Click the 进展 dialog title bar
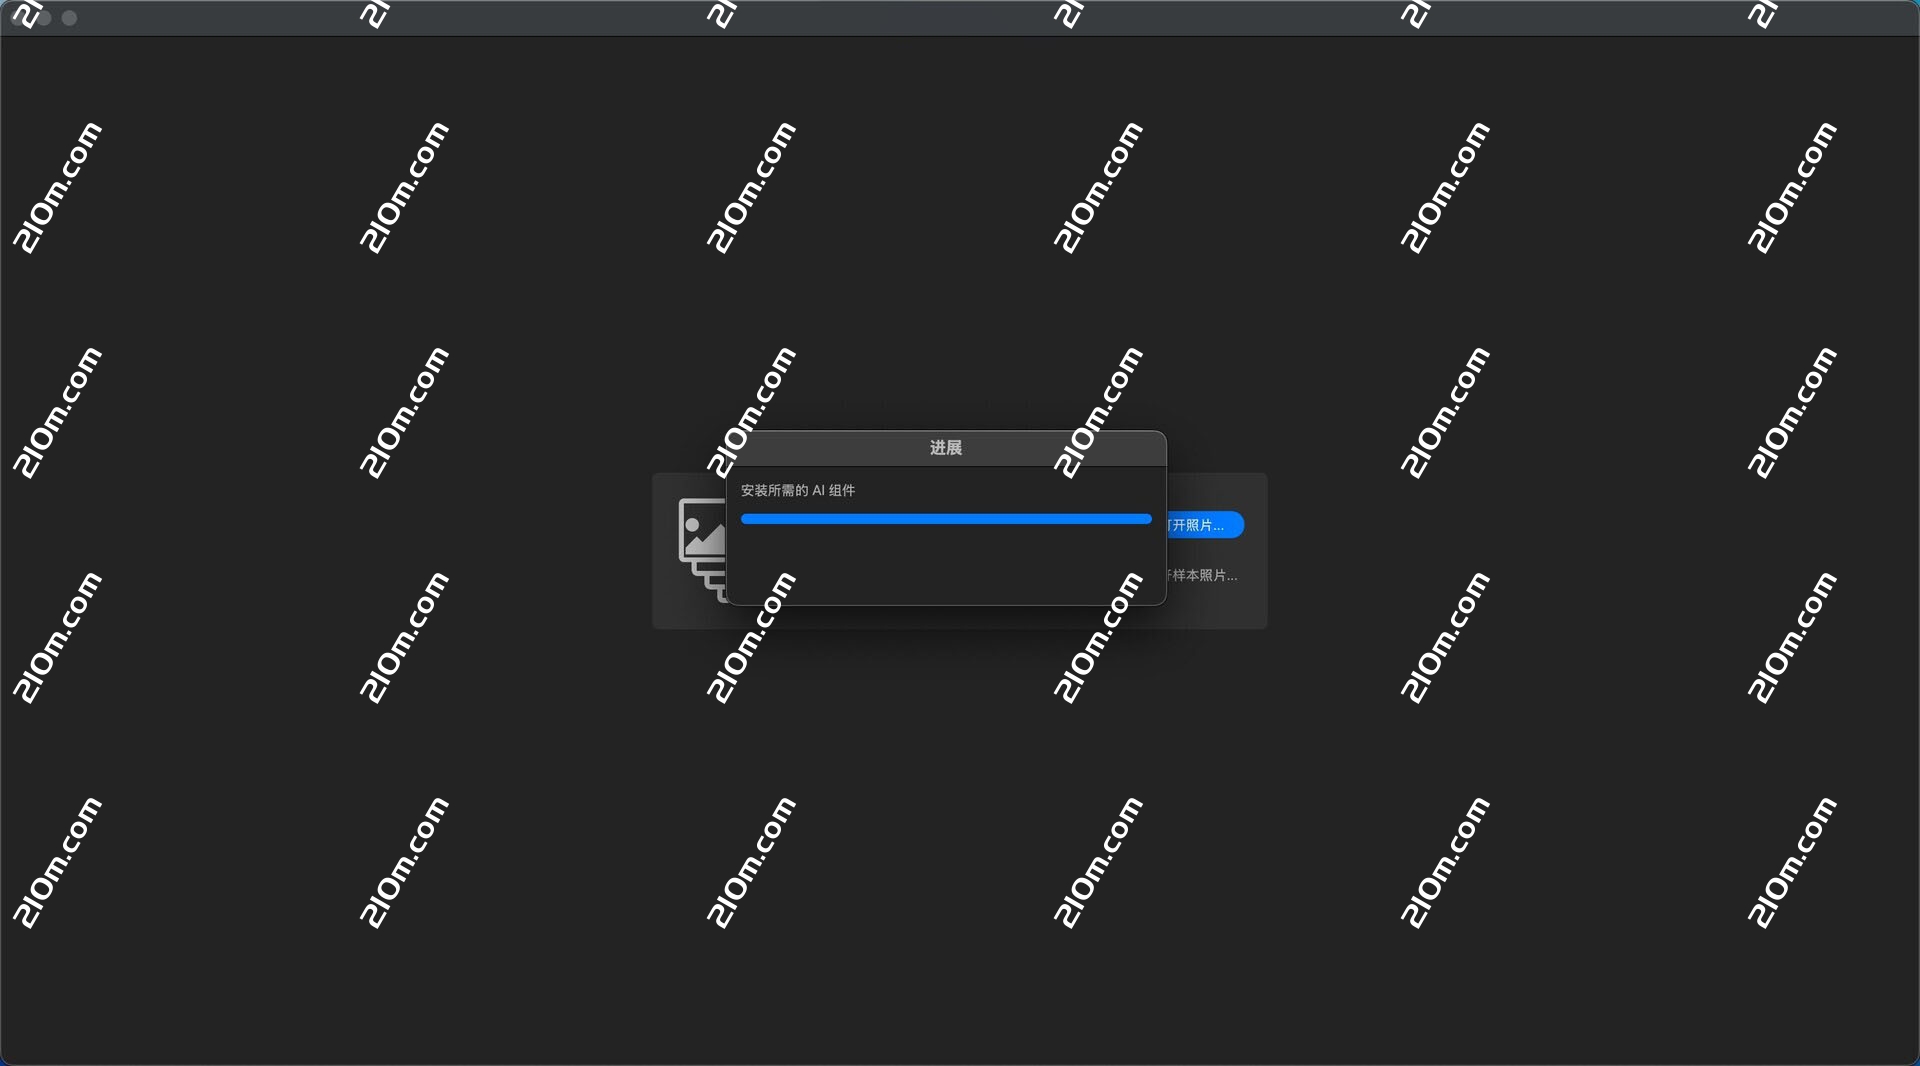This screenshot has width=1920, height=1066. pos(945,449)
